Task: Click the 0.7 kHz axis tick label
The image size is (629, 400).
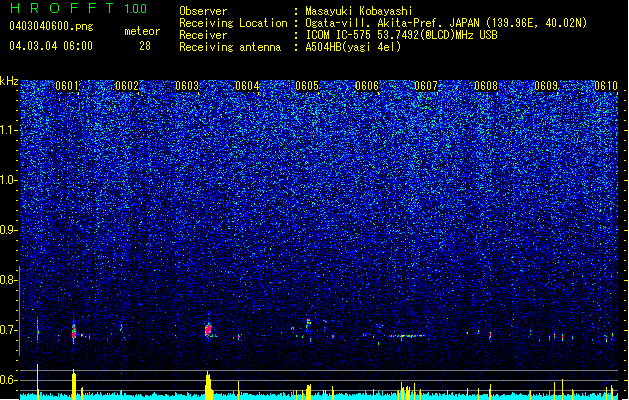Action: pyautogui.click(x=9, y=330)
